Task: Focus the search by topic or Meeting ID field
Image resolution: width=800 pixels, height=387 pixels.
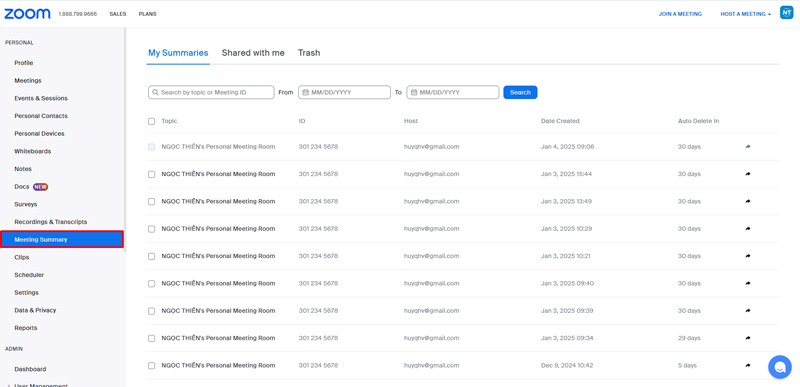Action: coord(211,92)
